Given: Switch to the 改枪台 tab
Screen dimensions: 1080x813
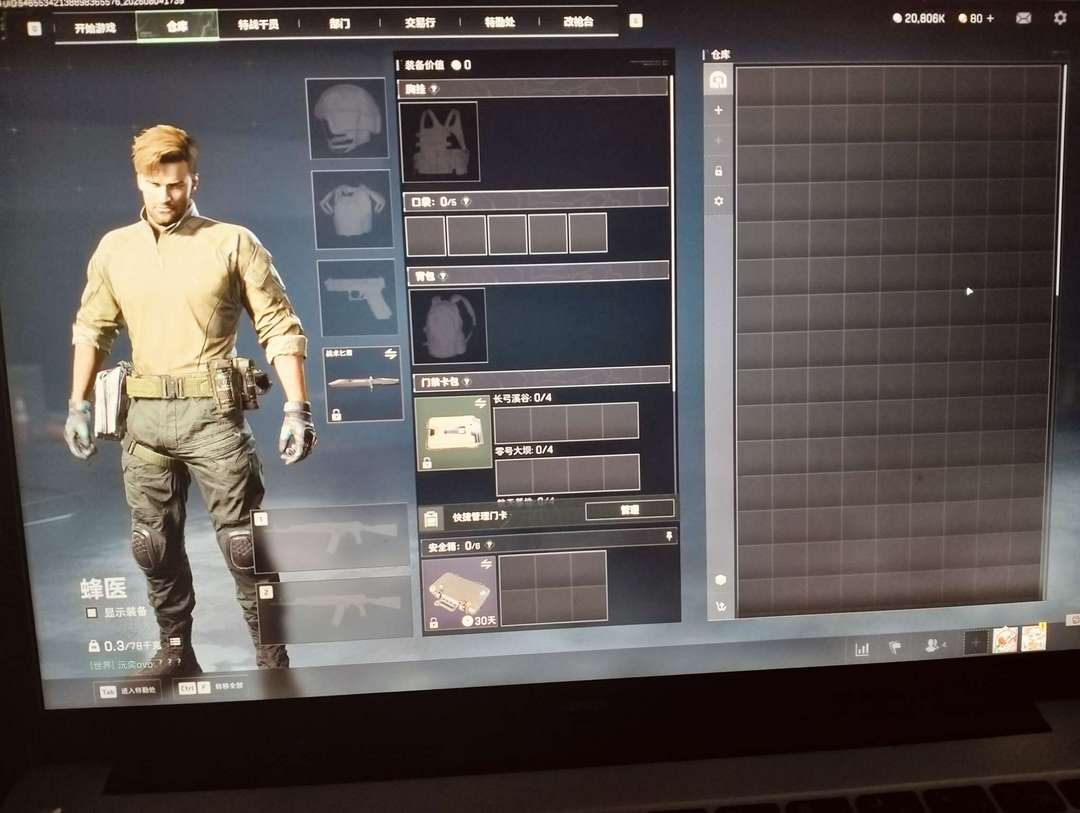Looking at the screenshot, I should coord(579,22).
